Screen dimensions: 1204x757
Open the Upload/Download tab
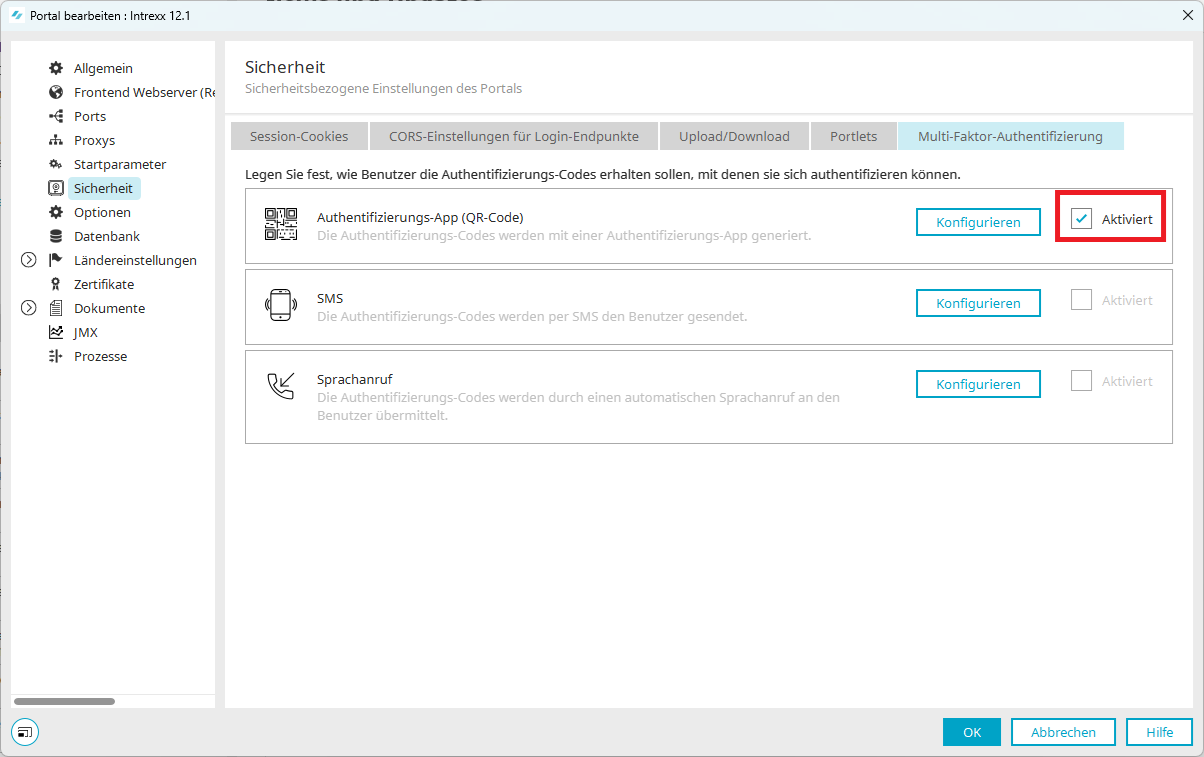[734, 136]
